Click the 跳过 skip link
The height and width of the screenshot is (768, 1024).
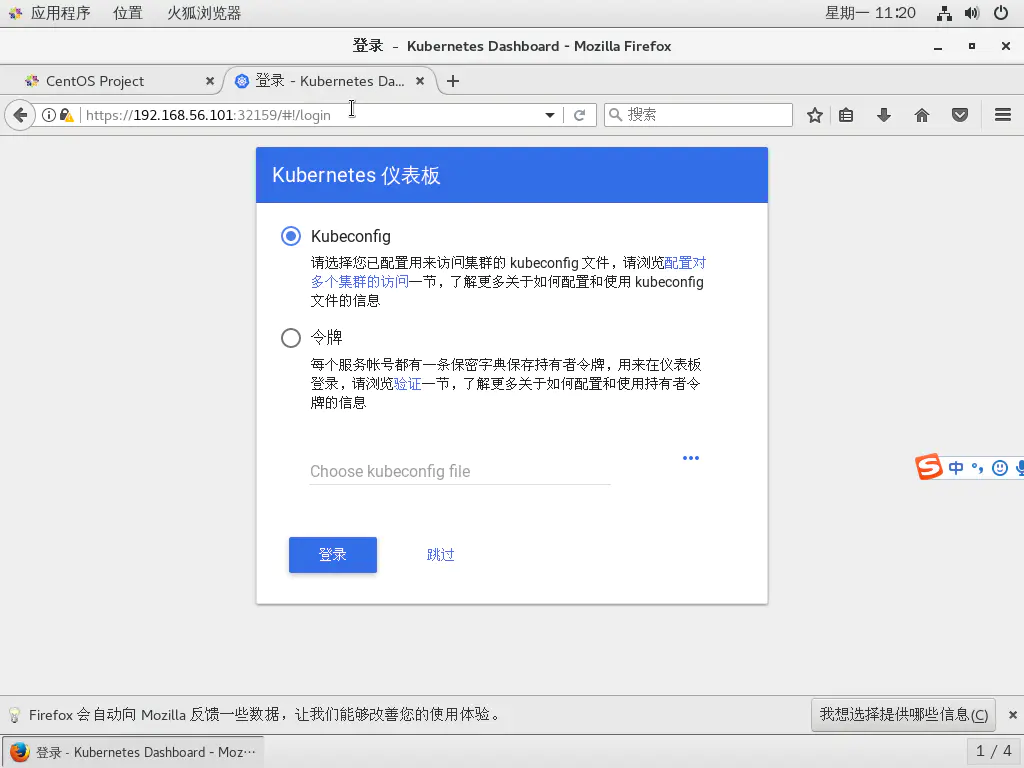(440, 554)
